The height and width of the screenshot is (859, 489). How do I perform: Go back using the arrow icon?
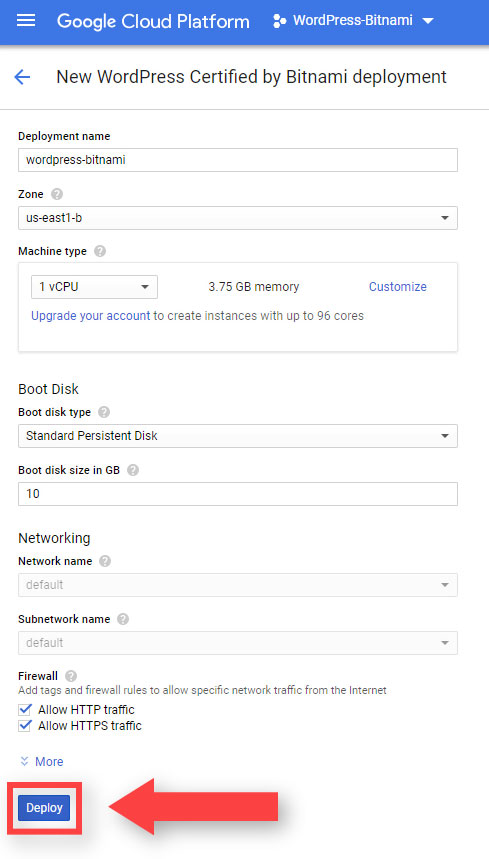pos(22,77)
